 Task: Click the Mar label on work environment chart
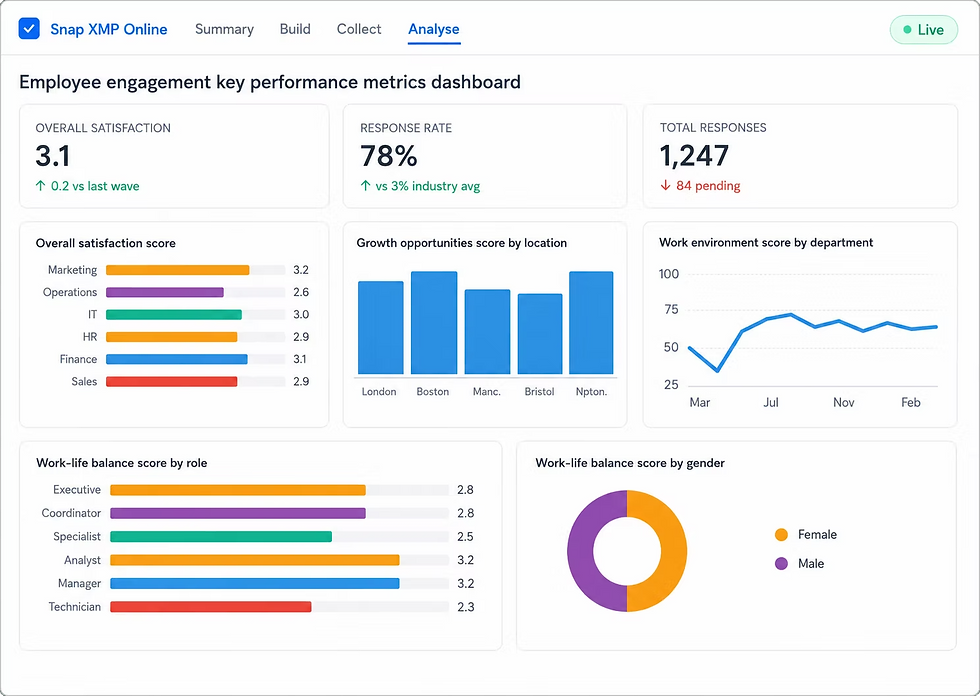tap(699, 402)
